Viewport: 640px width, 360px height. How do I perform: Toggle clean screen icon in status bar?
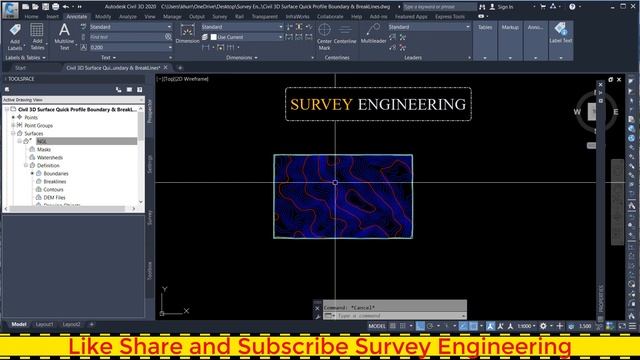click(622, 326)
